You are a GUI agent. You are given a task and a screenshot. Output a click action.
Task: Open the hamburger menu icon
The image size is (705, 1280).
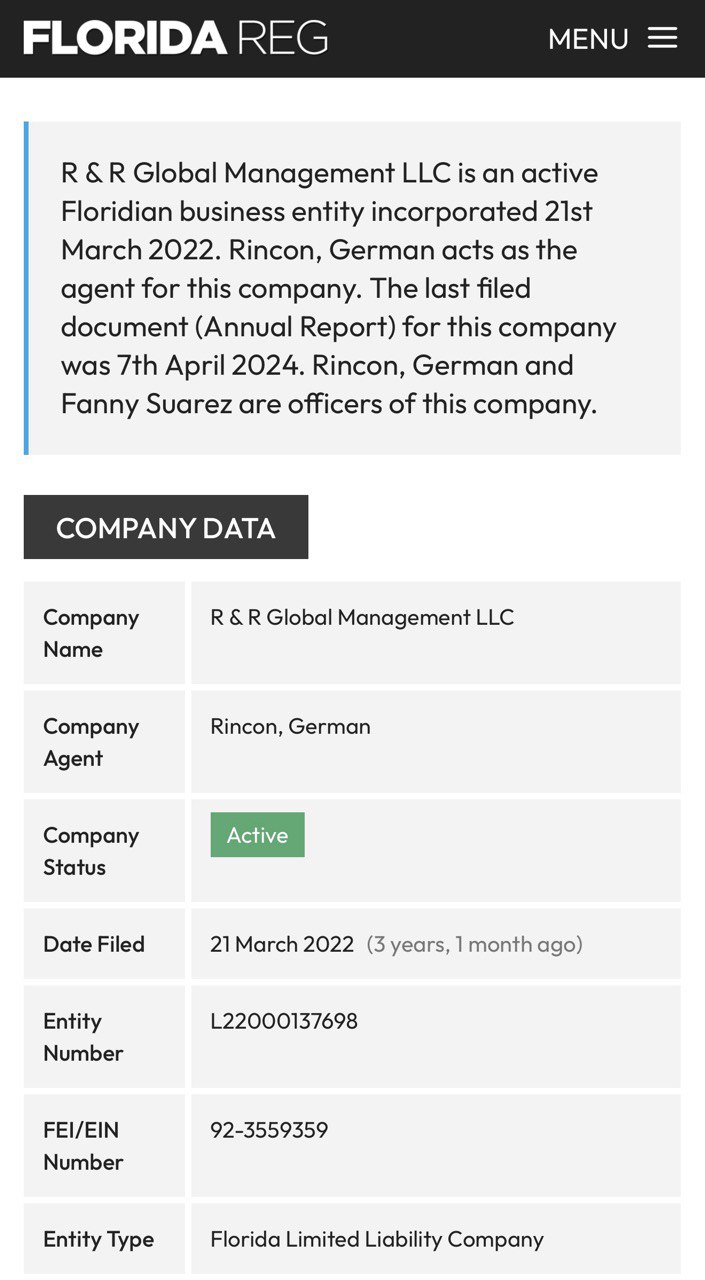point(662,38)
